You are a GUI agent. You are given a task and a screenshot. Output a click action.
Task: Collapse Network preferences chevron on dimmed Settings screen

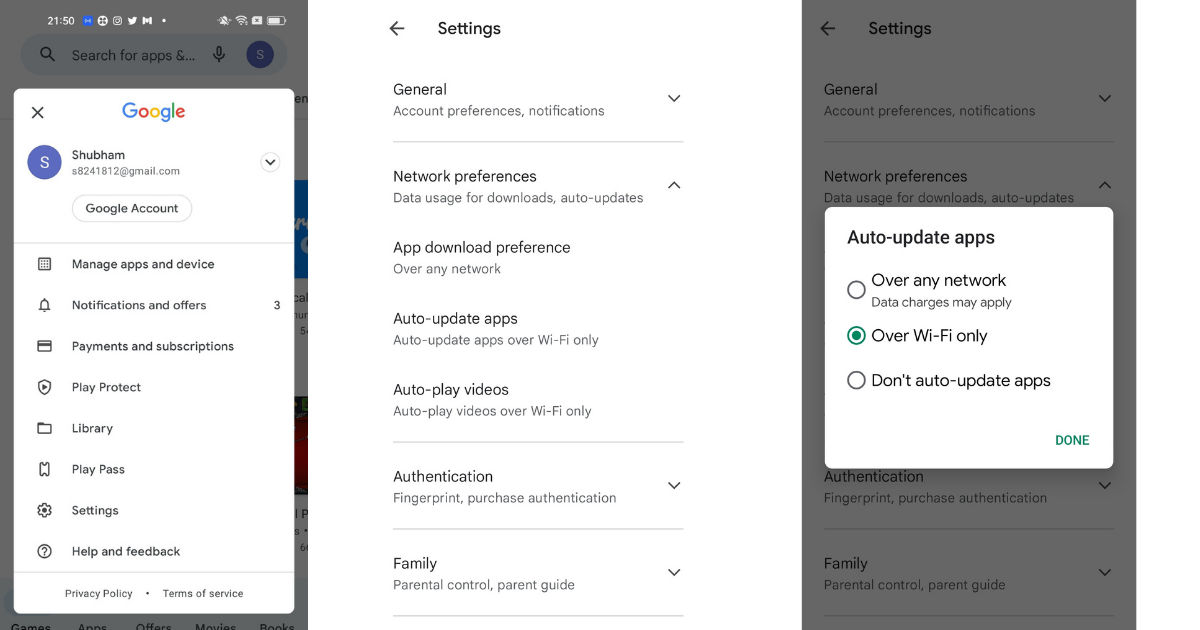coord(1104,185)
